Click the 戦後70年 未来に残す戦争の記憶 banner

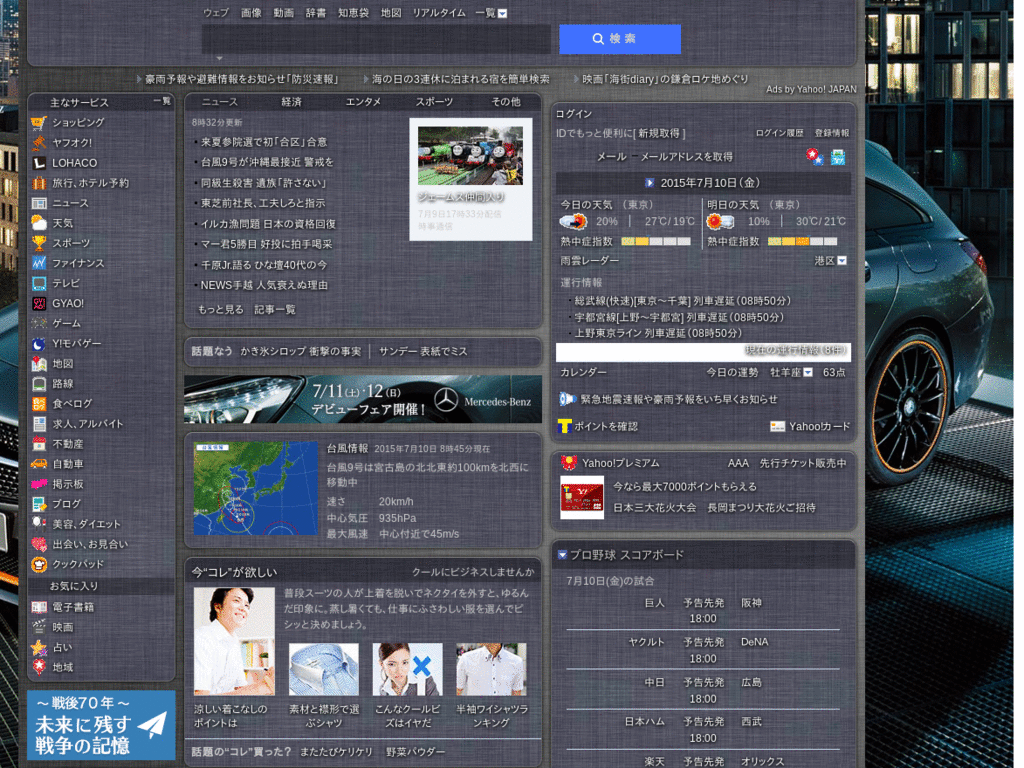(101, 725)
